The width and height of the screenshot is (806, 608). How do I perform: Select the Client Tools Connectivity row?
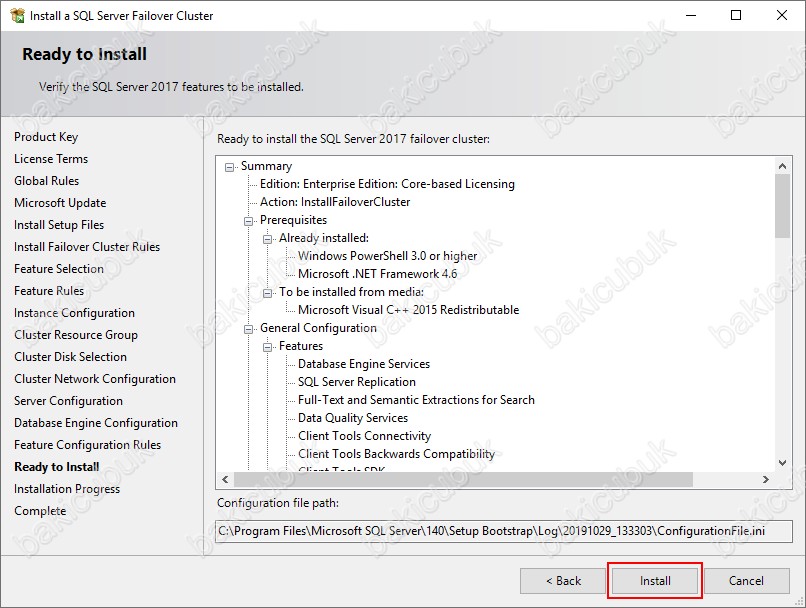[x=364, y=436]
